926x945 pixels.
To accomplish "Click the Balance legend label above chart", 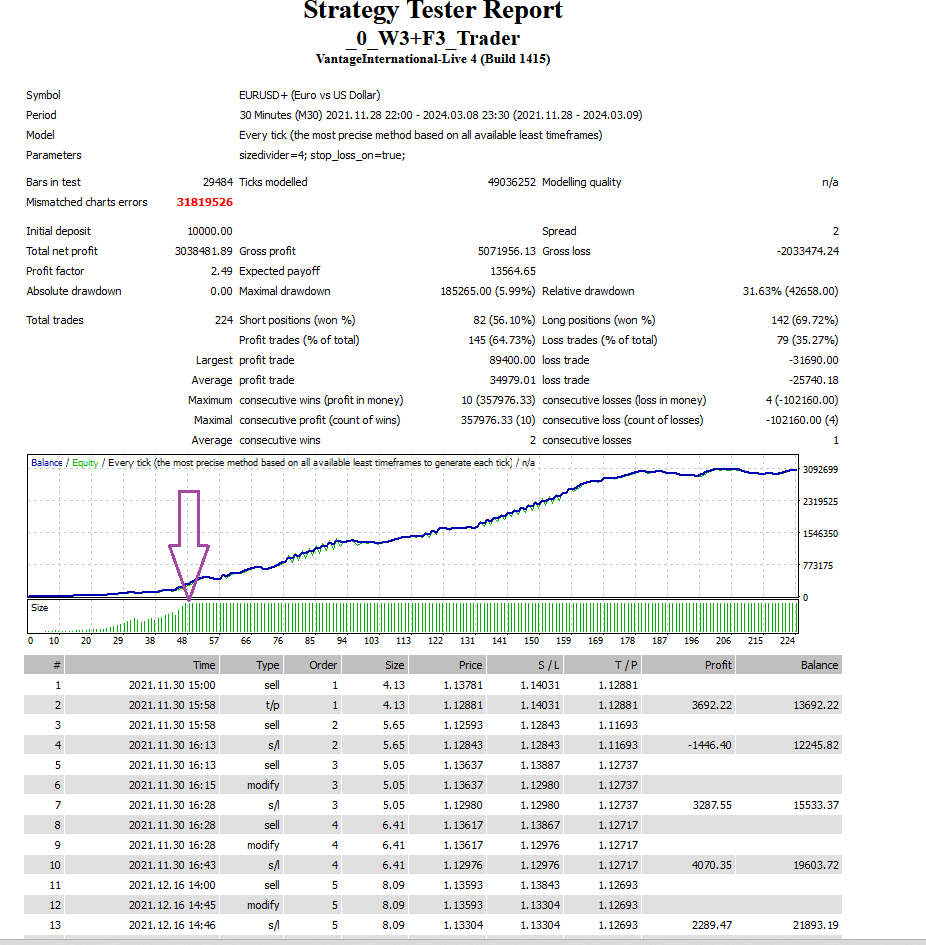I will 46,463.
